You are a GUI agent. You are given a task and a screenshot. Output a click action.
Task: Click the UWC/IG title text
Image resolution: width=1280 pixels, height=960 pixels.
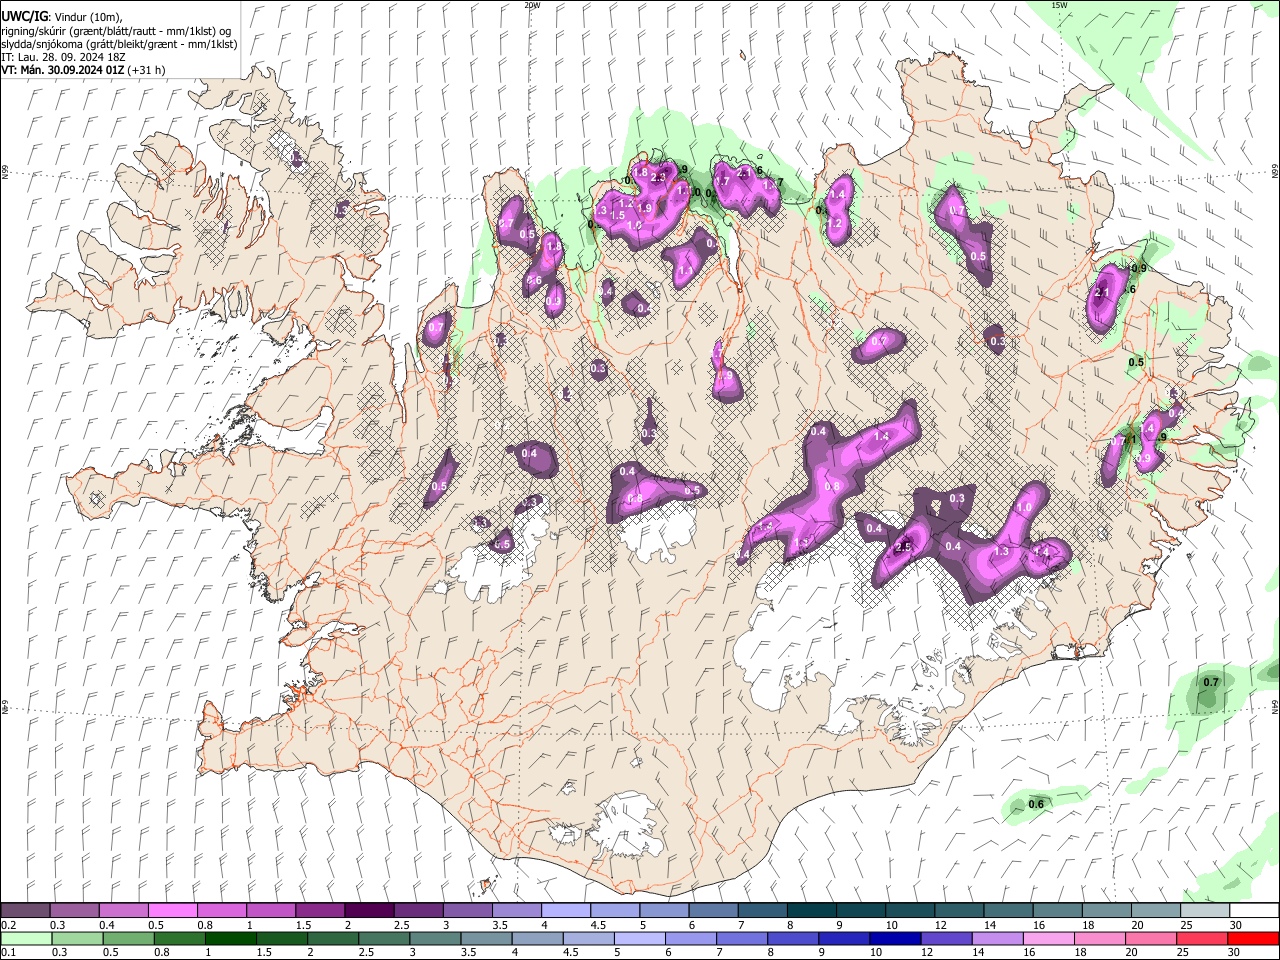(24, 16)
